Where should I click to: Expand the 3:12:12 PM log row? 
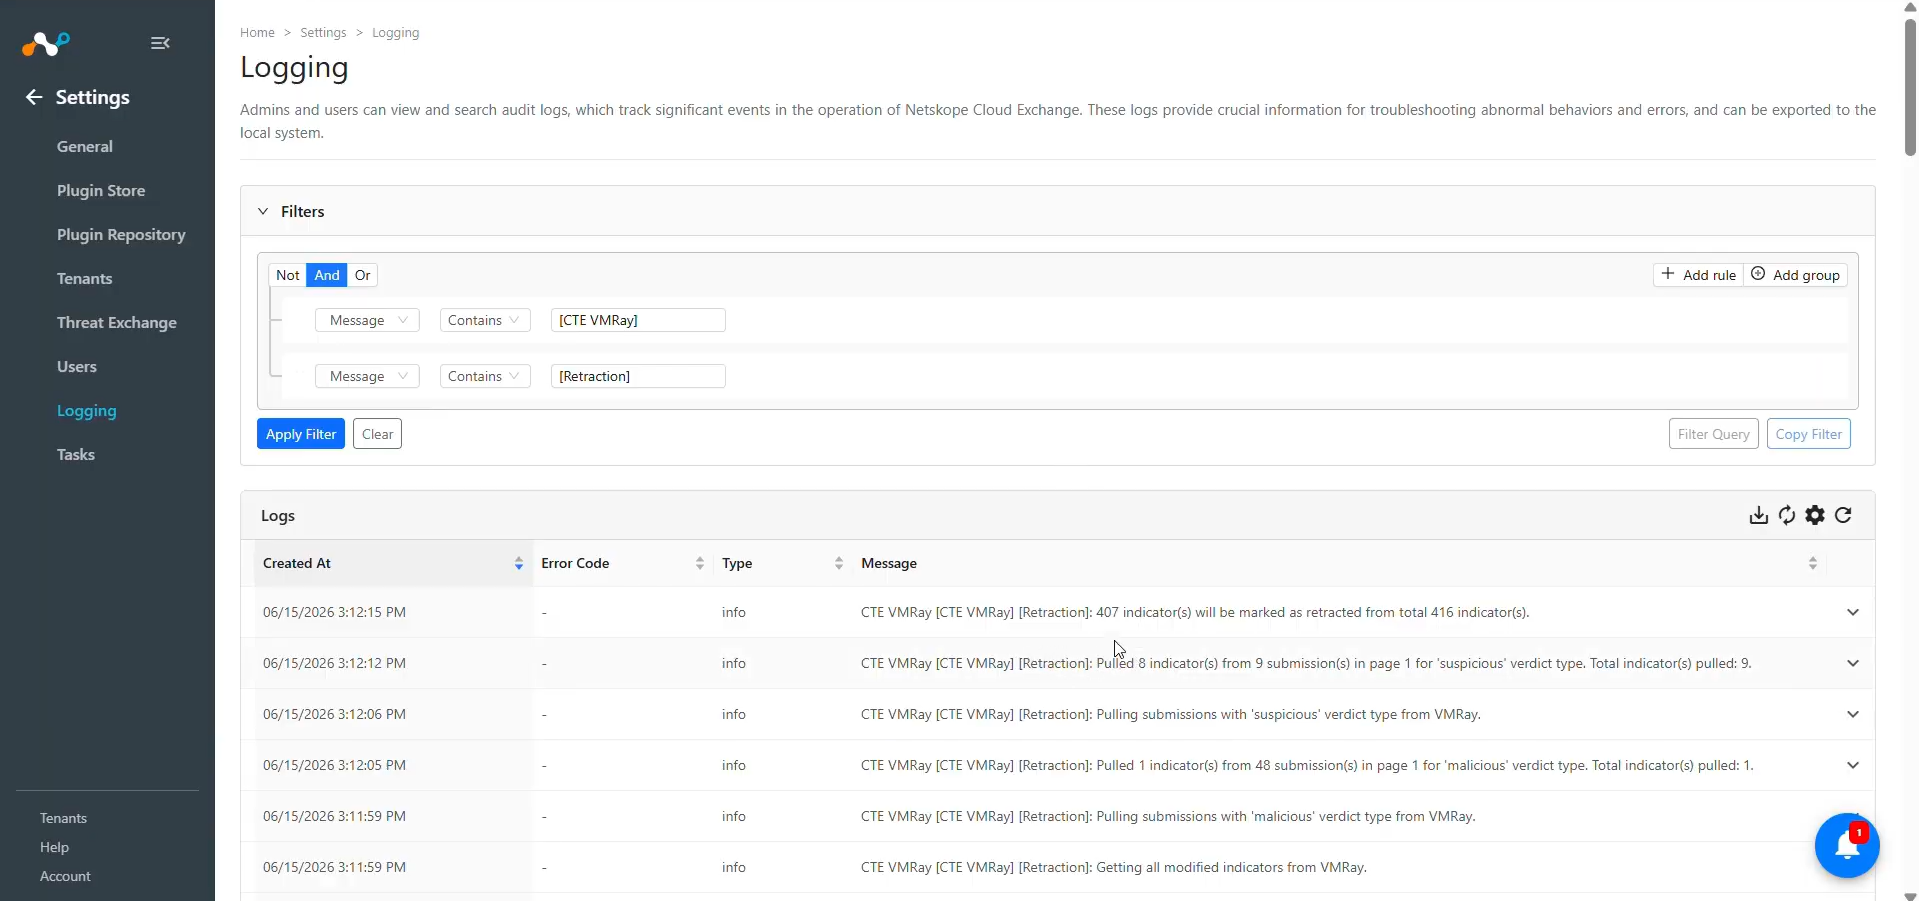click(x=1853, y=663)
